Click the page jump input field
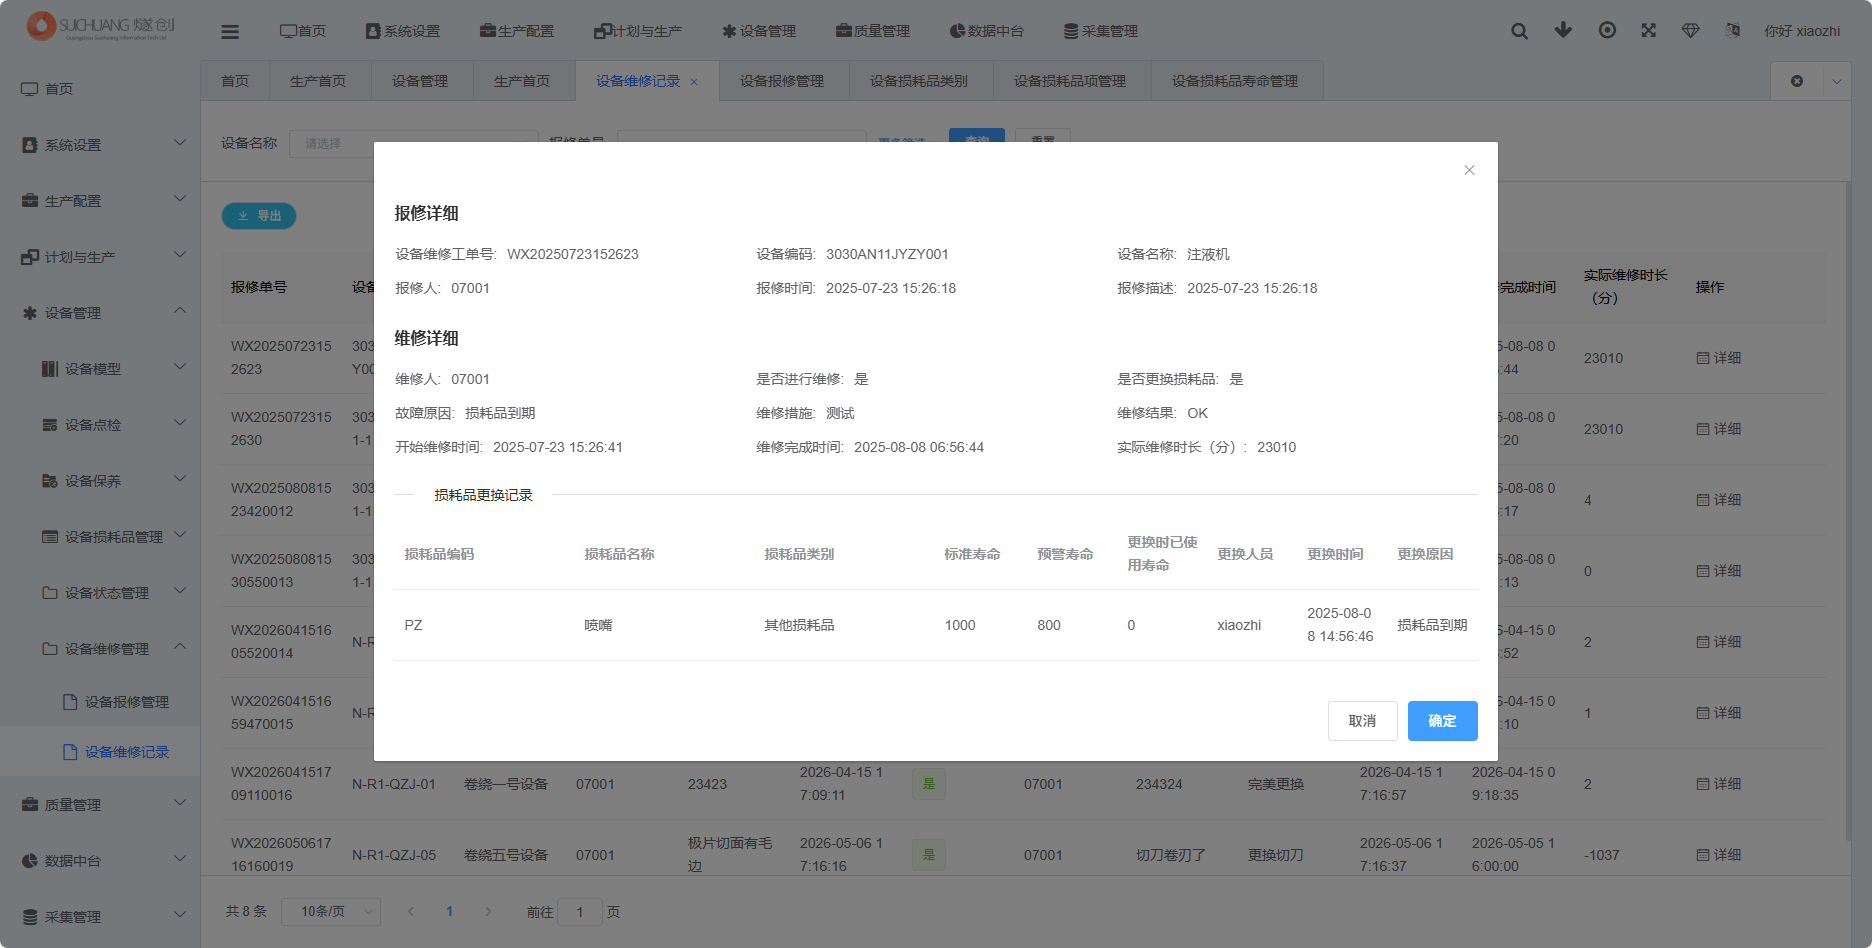Image resolution: width=1872 pixels, height=948 pixels. click(580, 912)
